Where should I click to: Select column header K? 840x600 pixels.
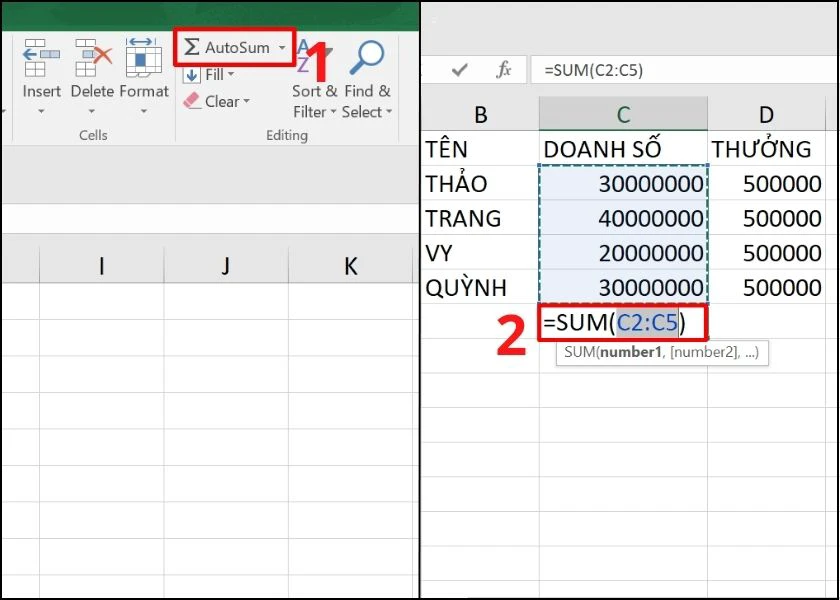[x=351, y=266]
